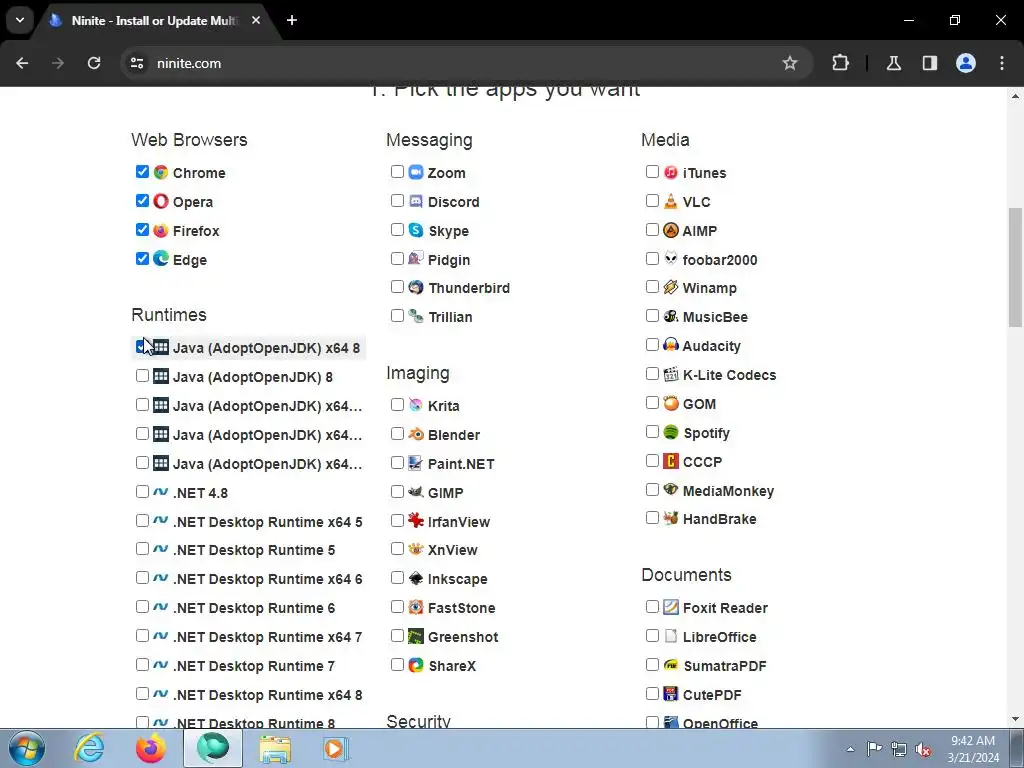1024x768 pixels.
Task: Launch Internet Explorer from the taskbar
Action: point(89,748)
